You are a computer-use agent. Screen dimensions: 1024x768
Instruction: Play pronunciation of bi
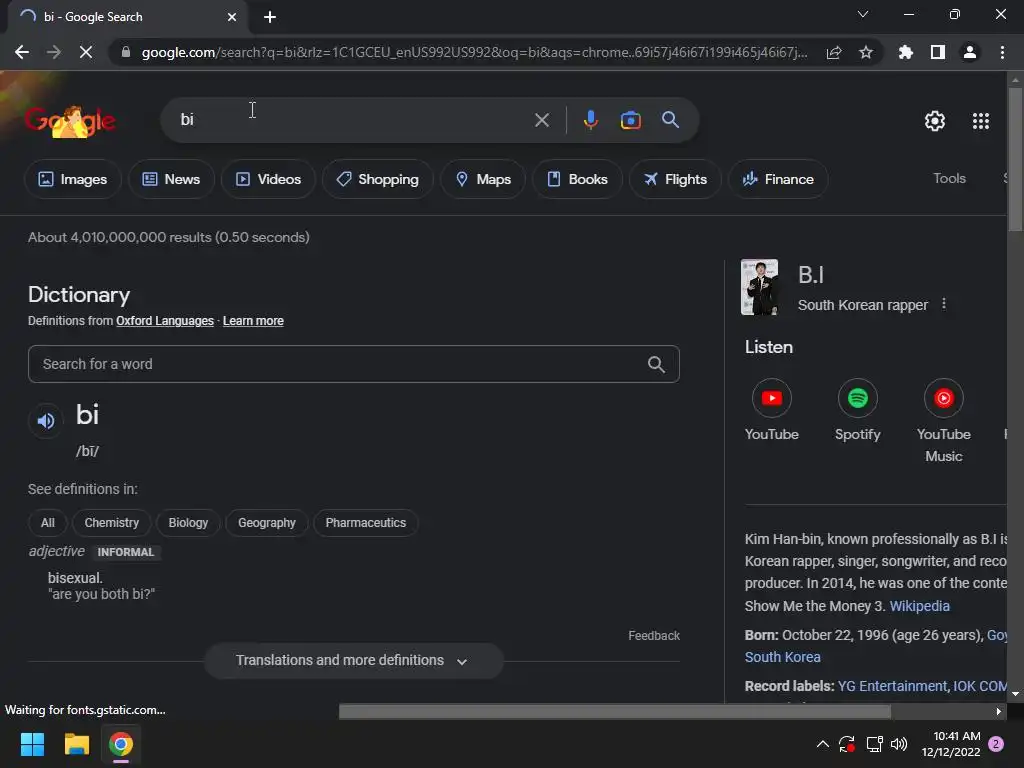click(46, 421)
